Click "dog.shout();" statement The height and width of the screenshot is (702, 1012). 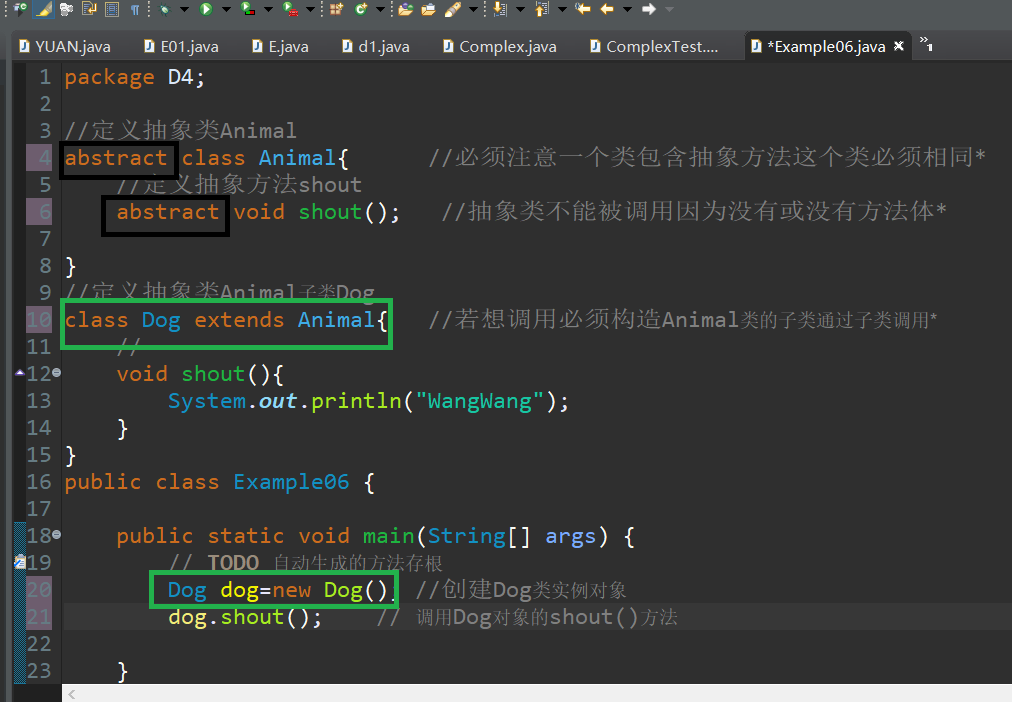245,617
